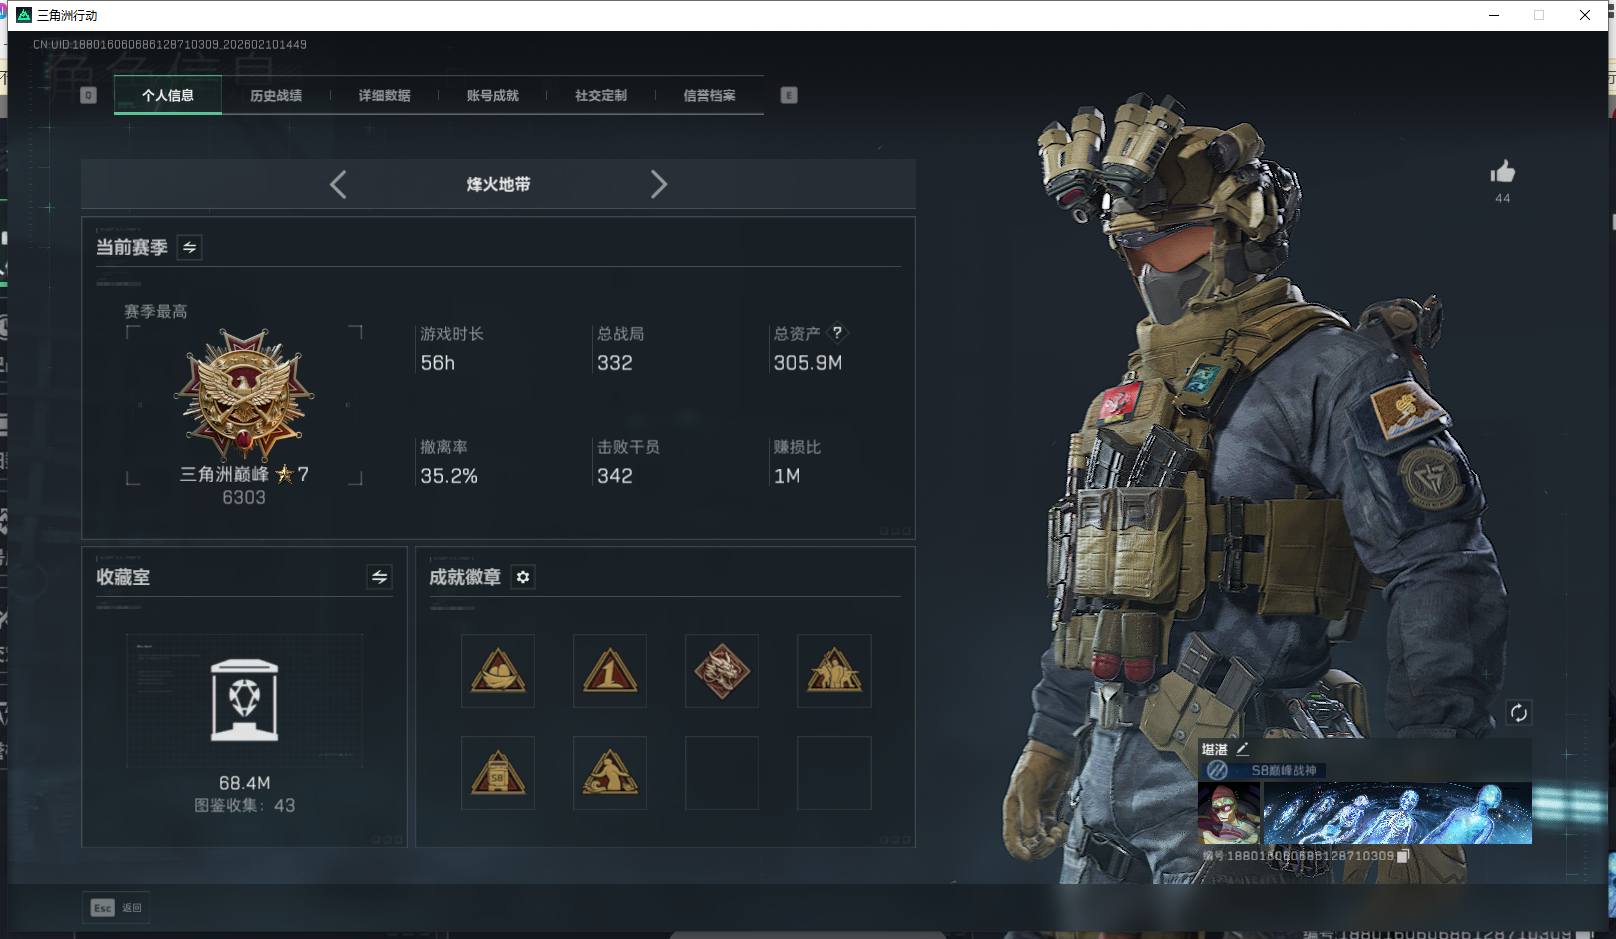Select the S8 achievement badge
This screenshot has width=1616, height=939.
498,773
